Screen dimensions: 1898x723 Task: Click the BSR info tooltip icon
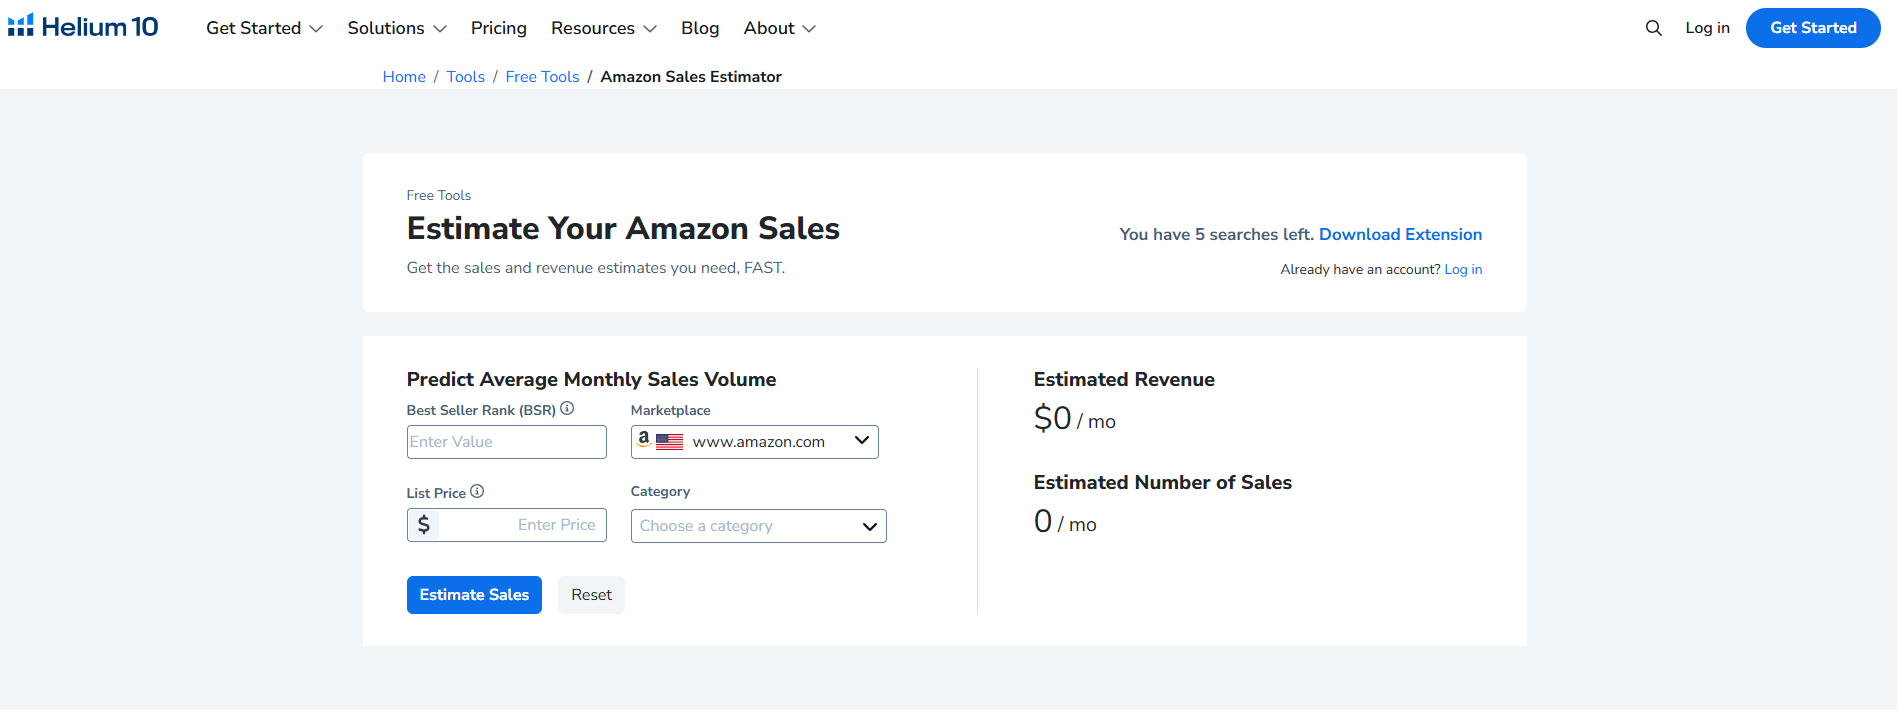[x=567, y=408]
